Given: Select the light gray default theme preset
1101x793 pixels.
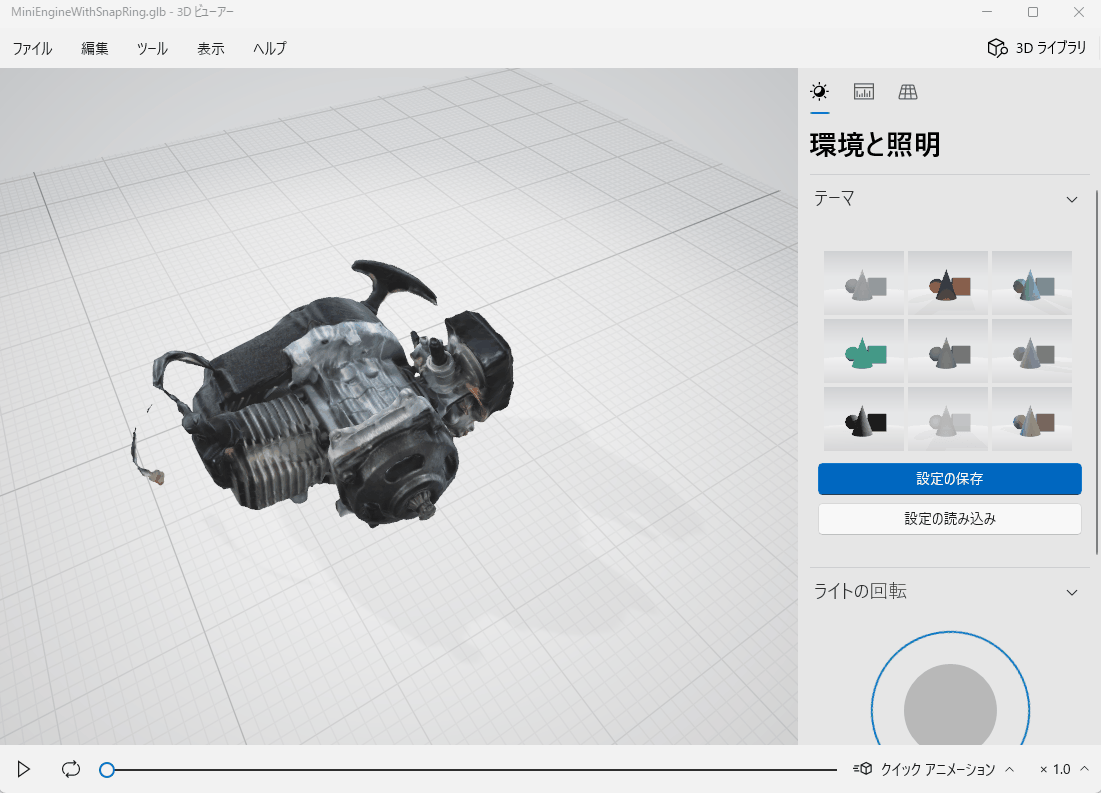Looking at the screenshot, I should coord(863,283).
